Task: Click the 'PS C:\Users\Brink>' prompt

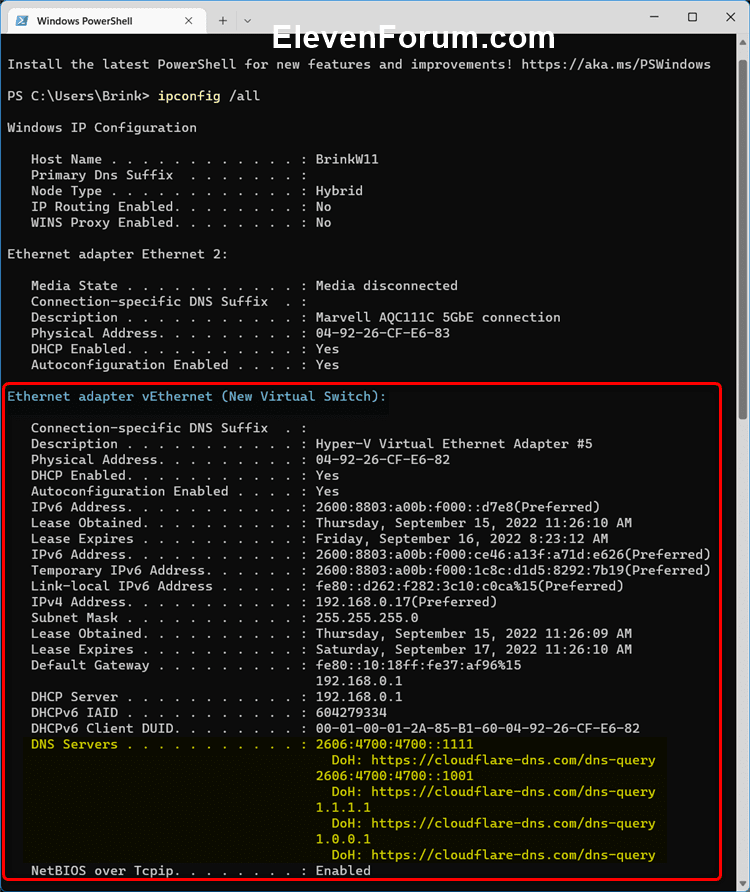Action: pos(79,96)
